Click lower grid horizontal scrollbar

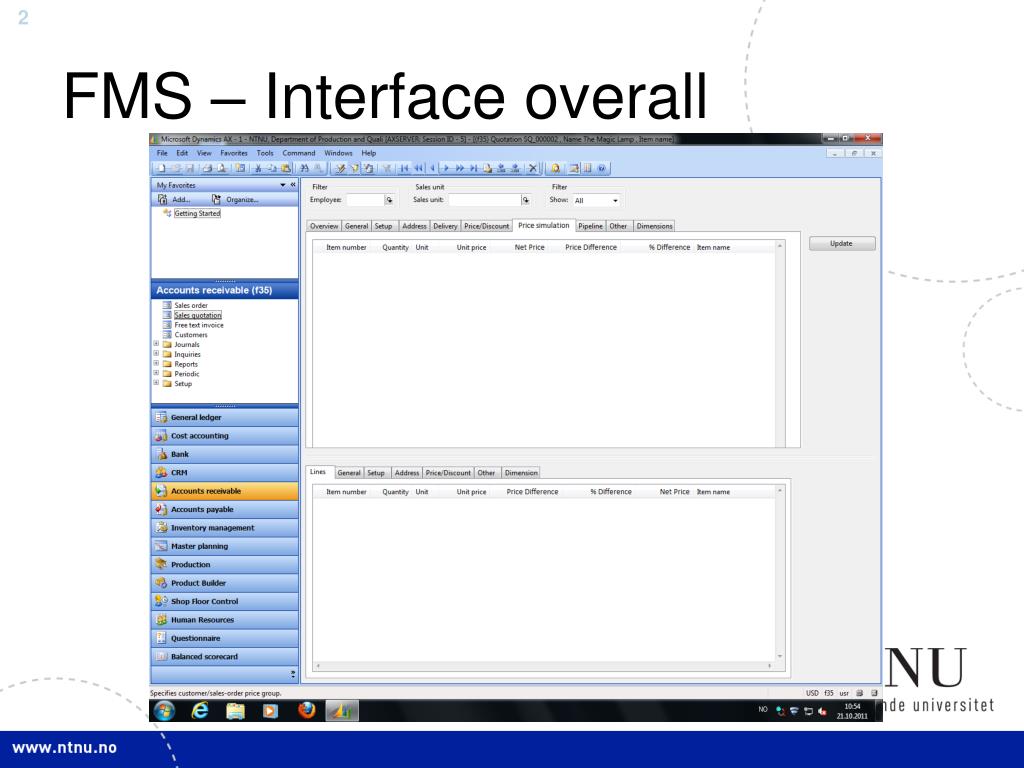(x=543, y=665)
